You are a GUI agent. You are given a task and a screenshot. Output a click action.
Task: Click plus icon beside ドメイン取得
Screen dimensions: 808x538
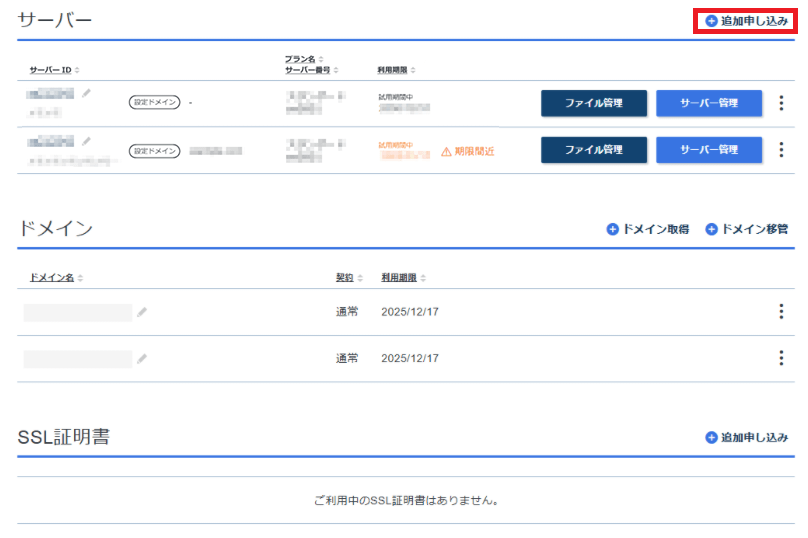[x=612, y=229]
